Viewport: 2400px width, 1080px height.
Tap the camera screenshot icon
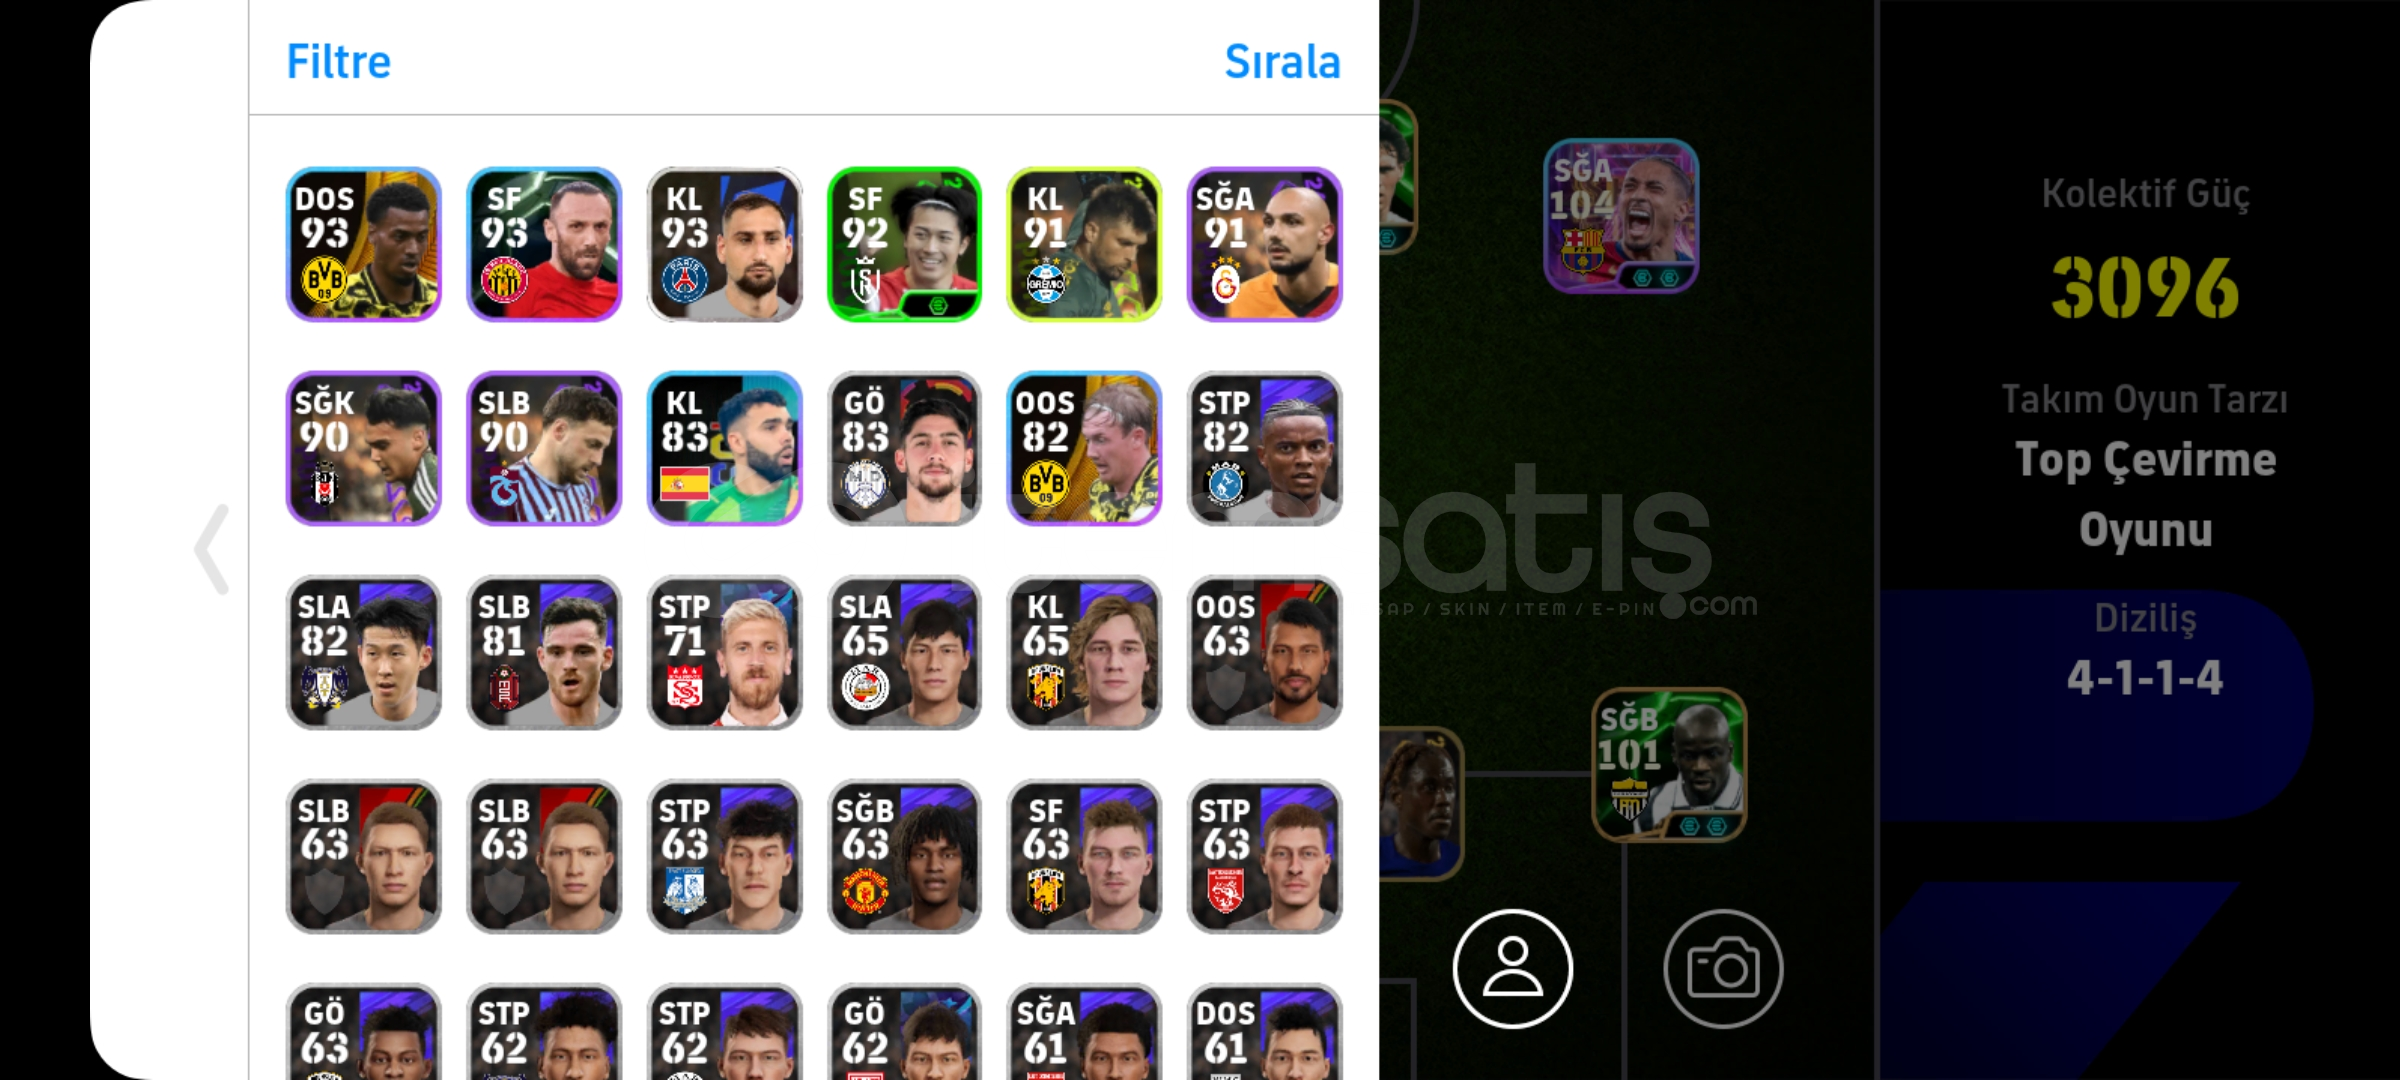1723,968
